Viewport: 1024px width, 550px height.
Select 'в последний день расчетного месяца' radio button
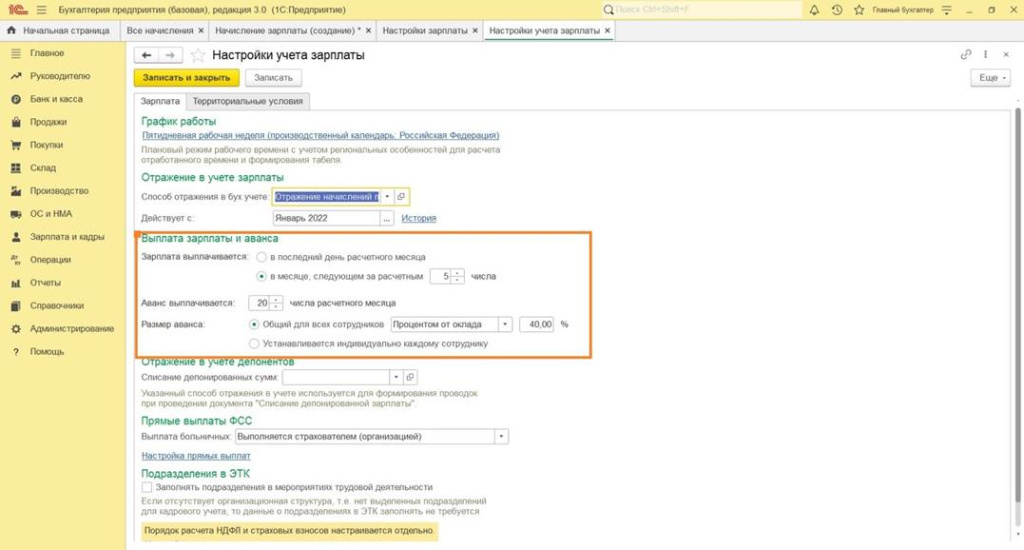(x=261, y=258)
